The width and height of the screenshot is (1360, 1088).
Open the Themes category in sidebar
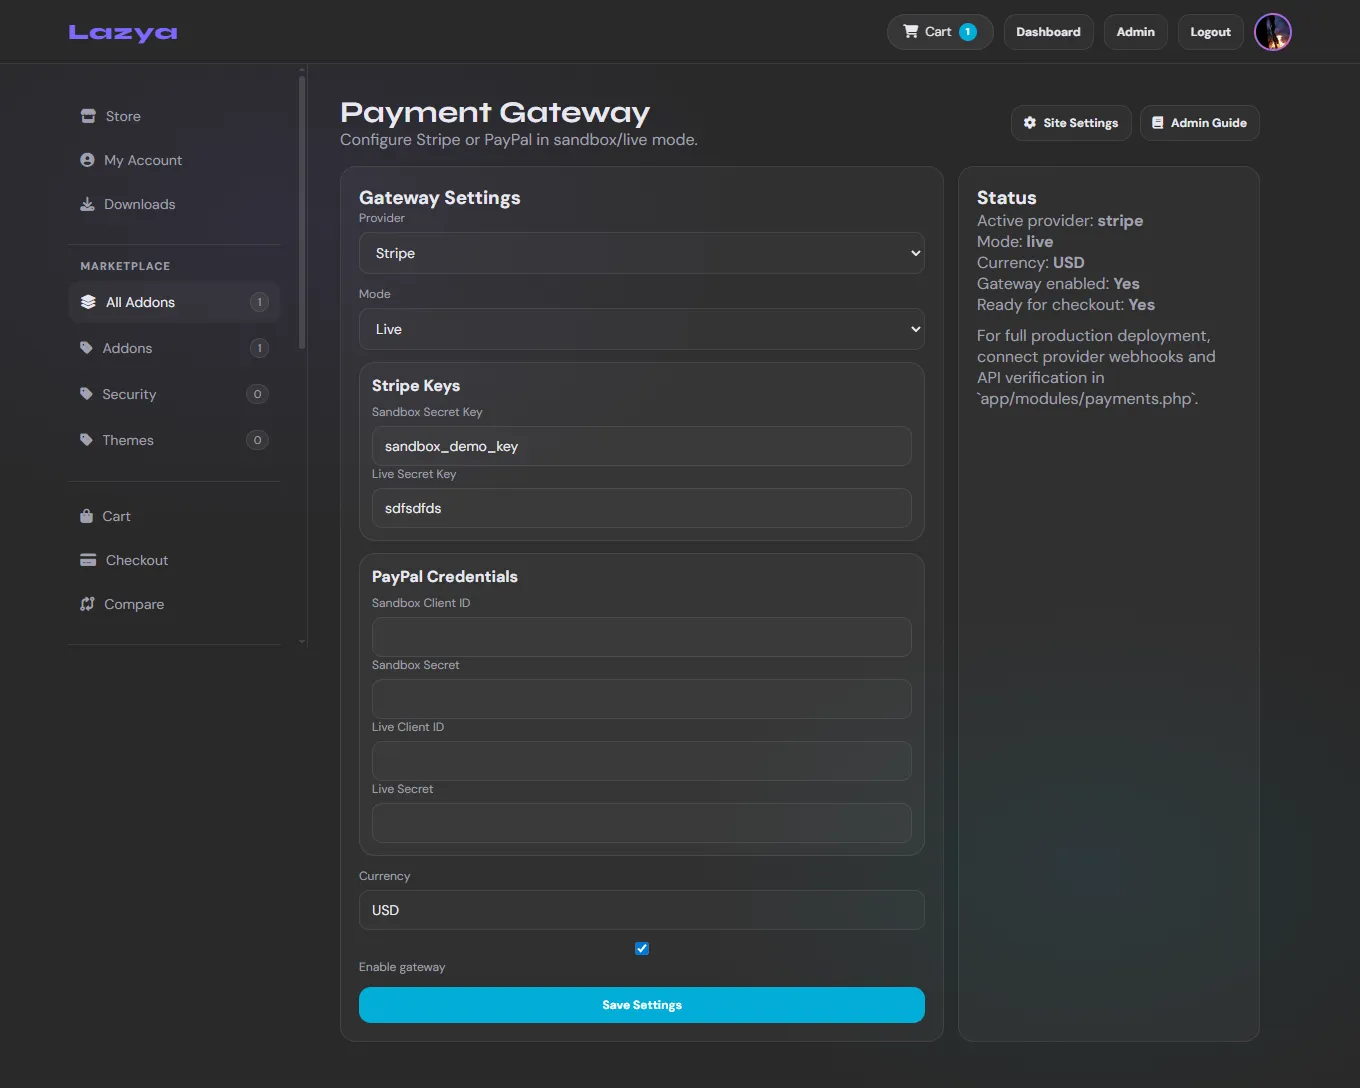coord(174,440)
